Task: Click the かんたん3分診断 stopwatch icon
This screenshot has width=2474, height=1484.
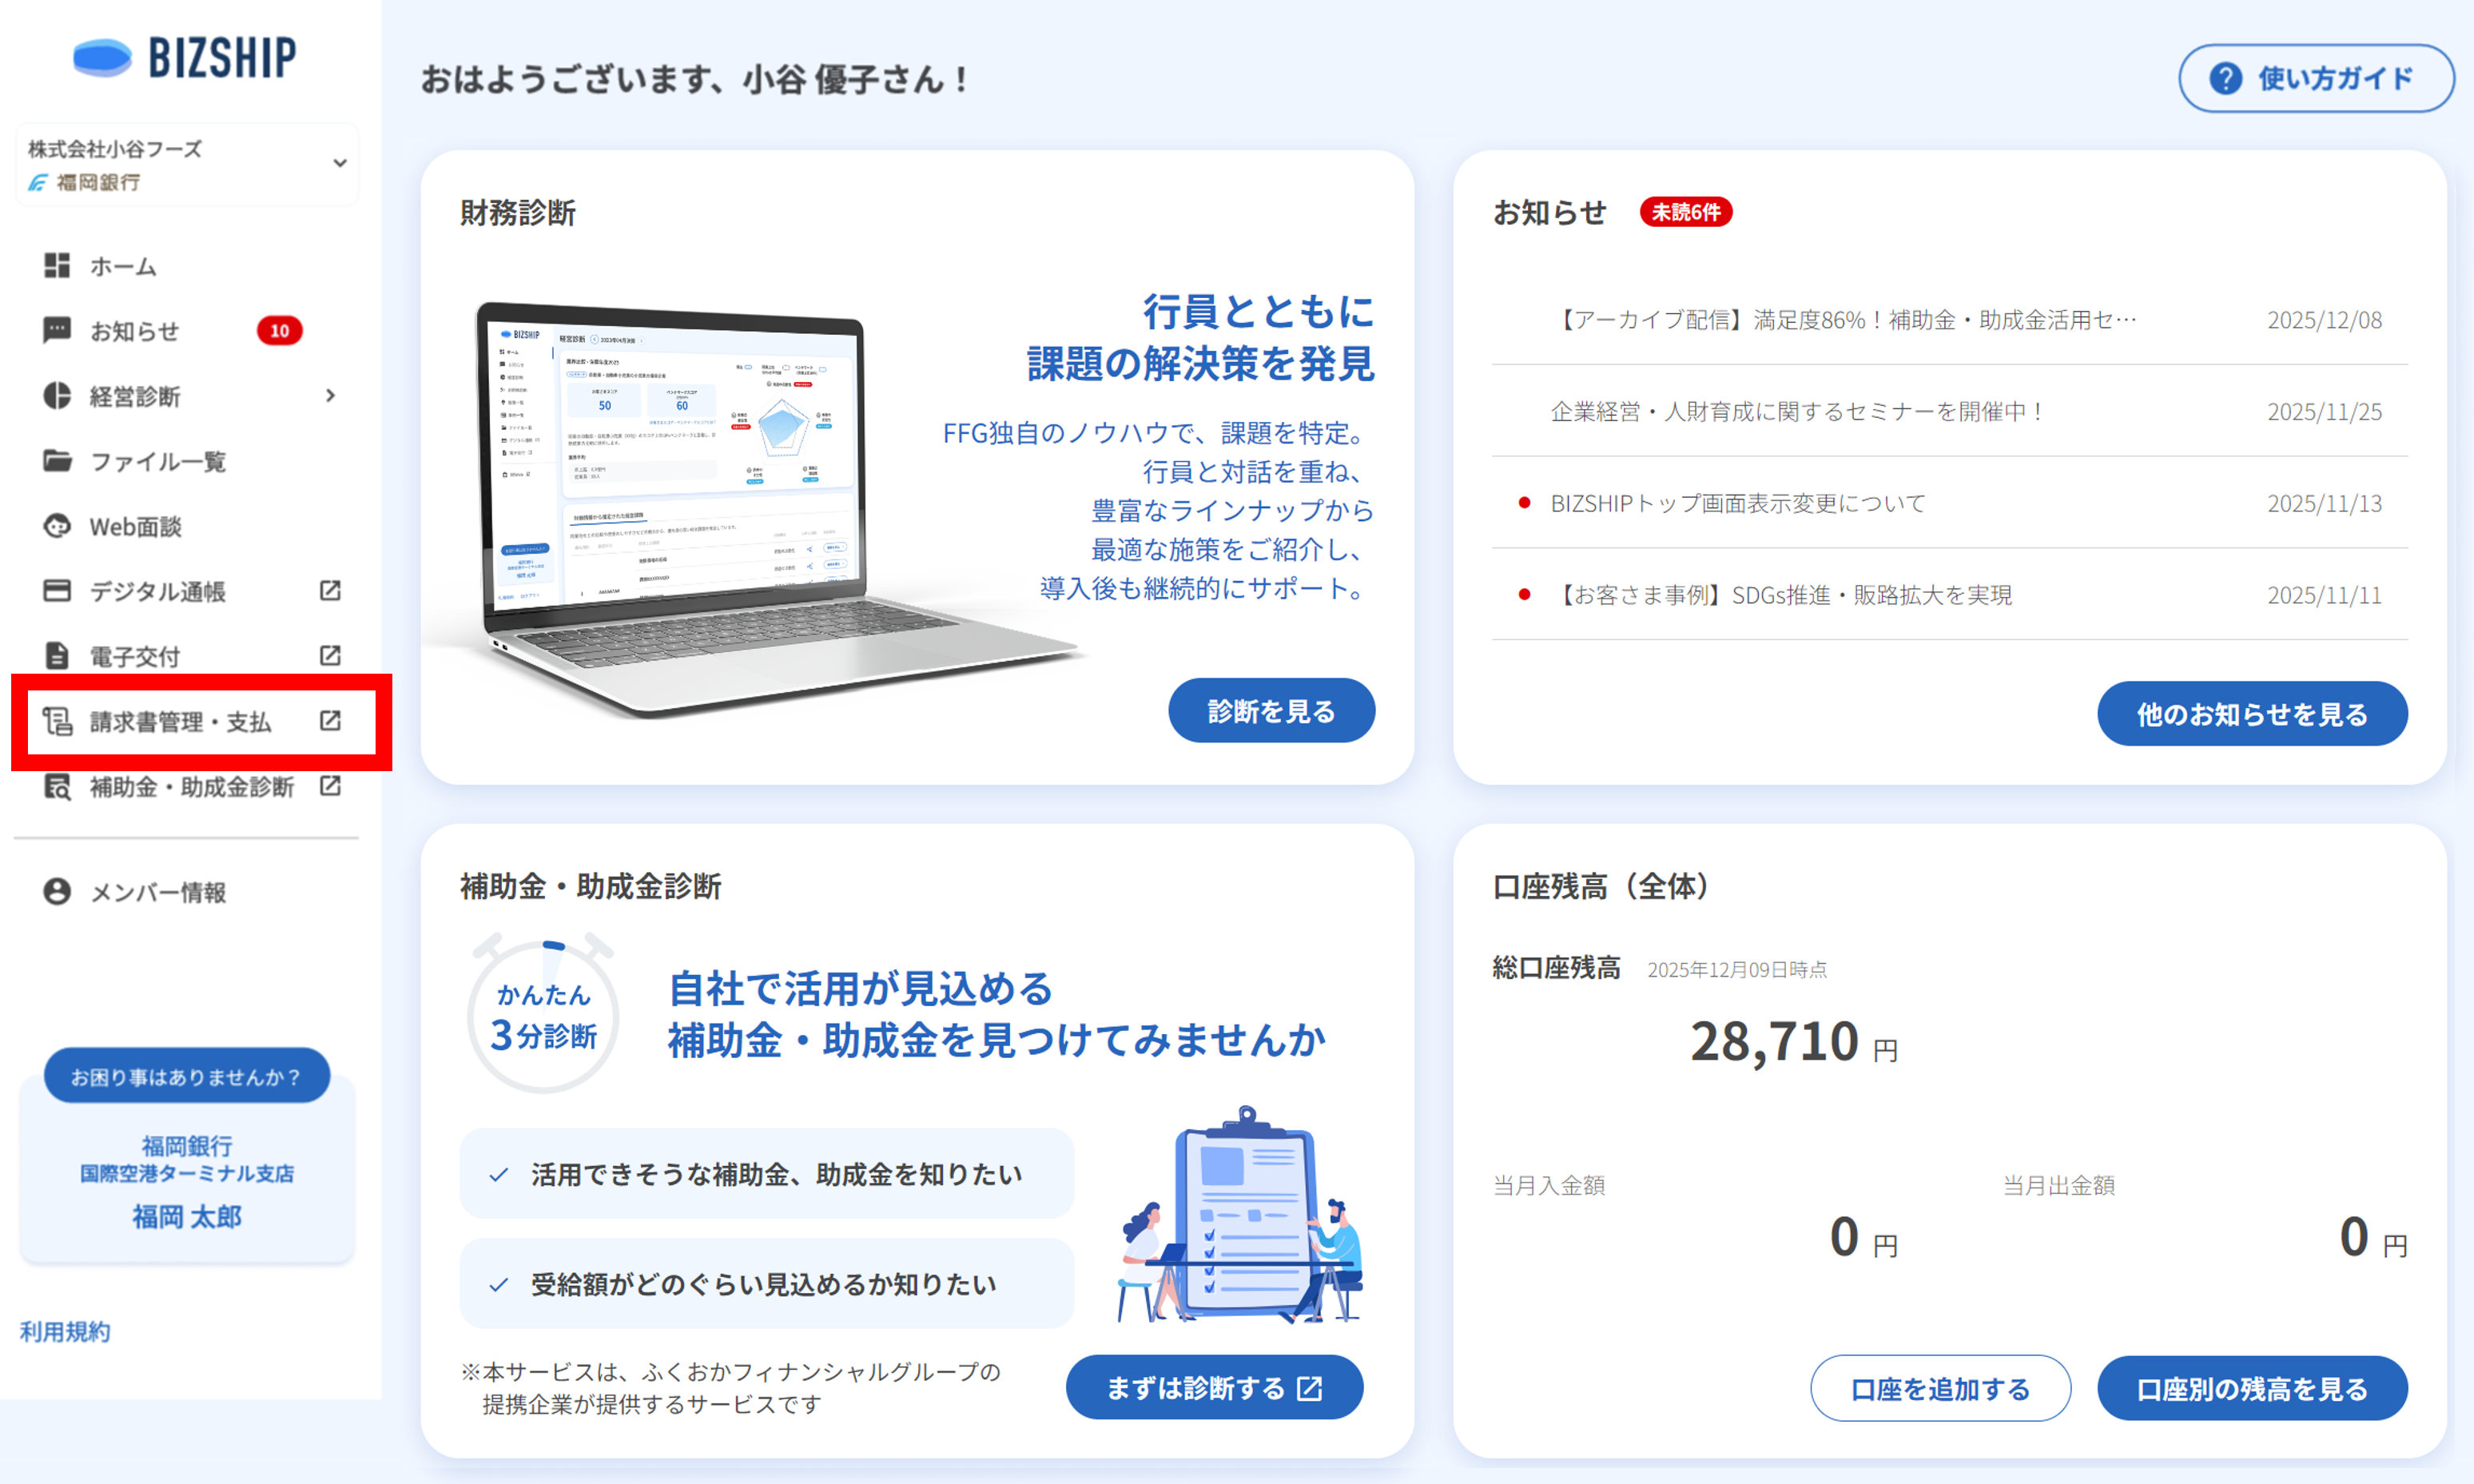Action: pos(543,1012)
